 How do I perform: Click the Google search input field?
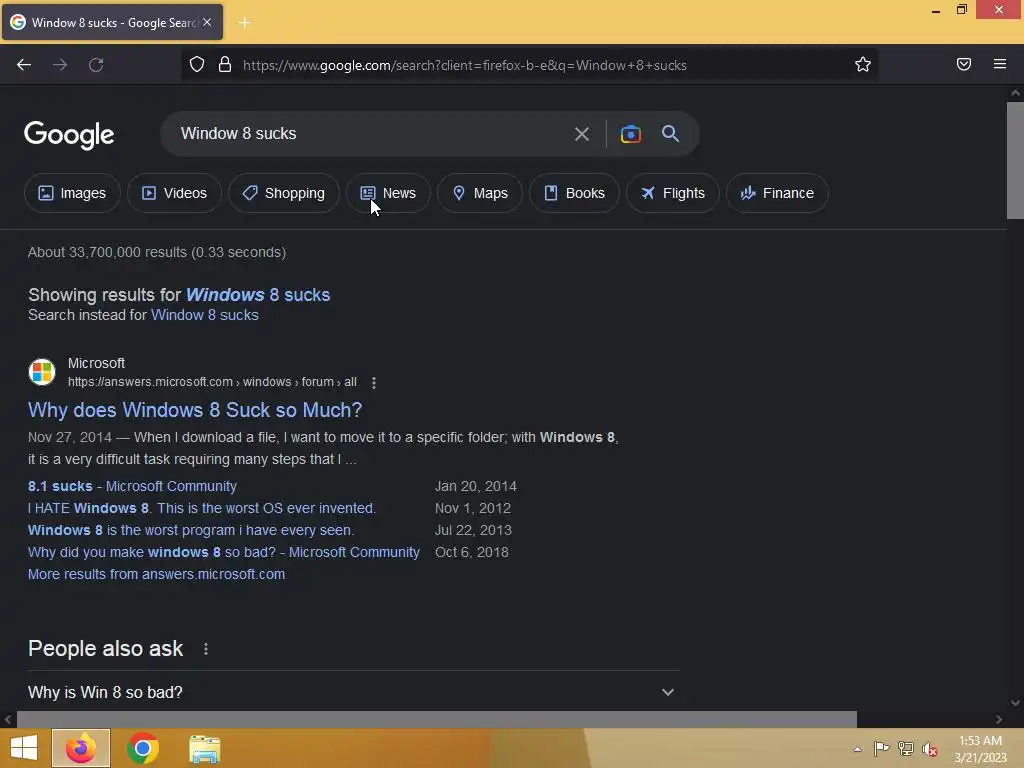click(x=369, y=134)
